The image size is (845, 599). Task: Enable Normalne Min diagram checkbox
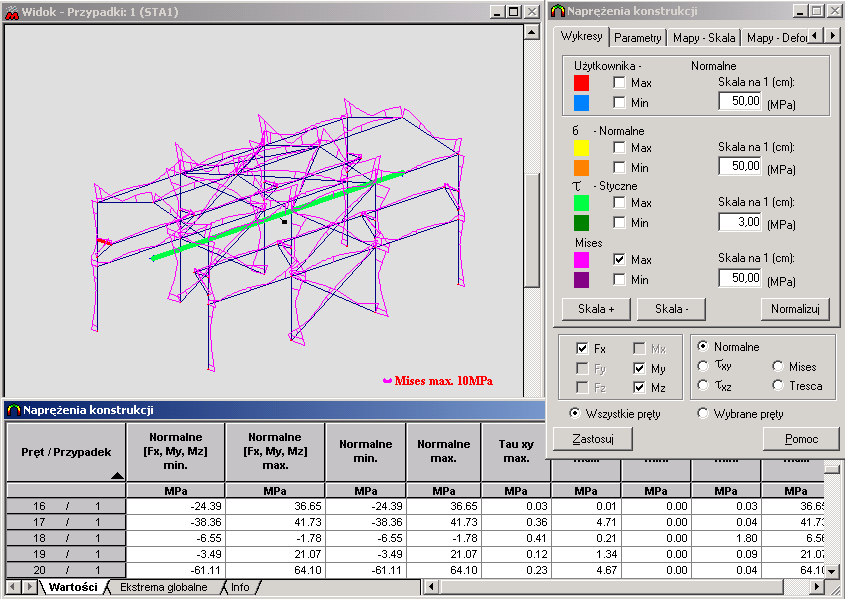[619, 168]
